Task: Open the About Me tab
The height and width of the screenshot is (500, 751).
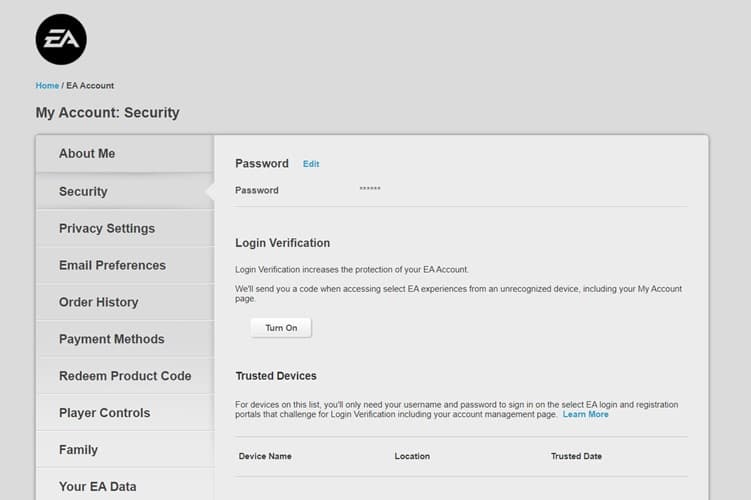Action: click(x=87, y=154)
